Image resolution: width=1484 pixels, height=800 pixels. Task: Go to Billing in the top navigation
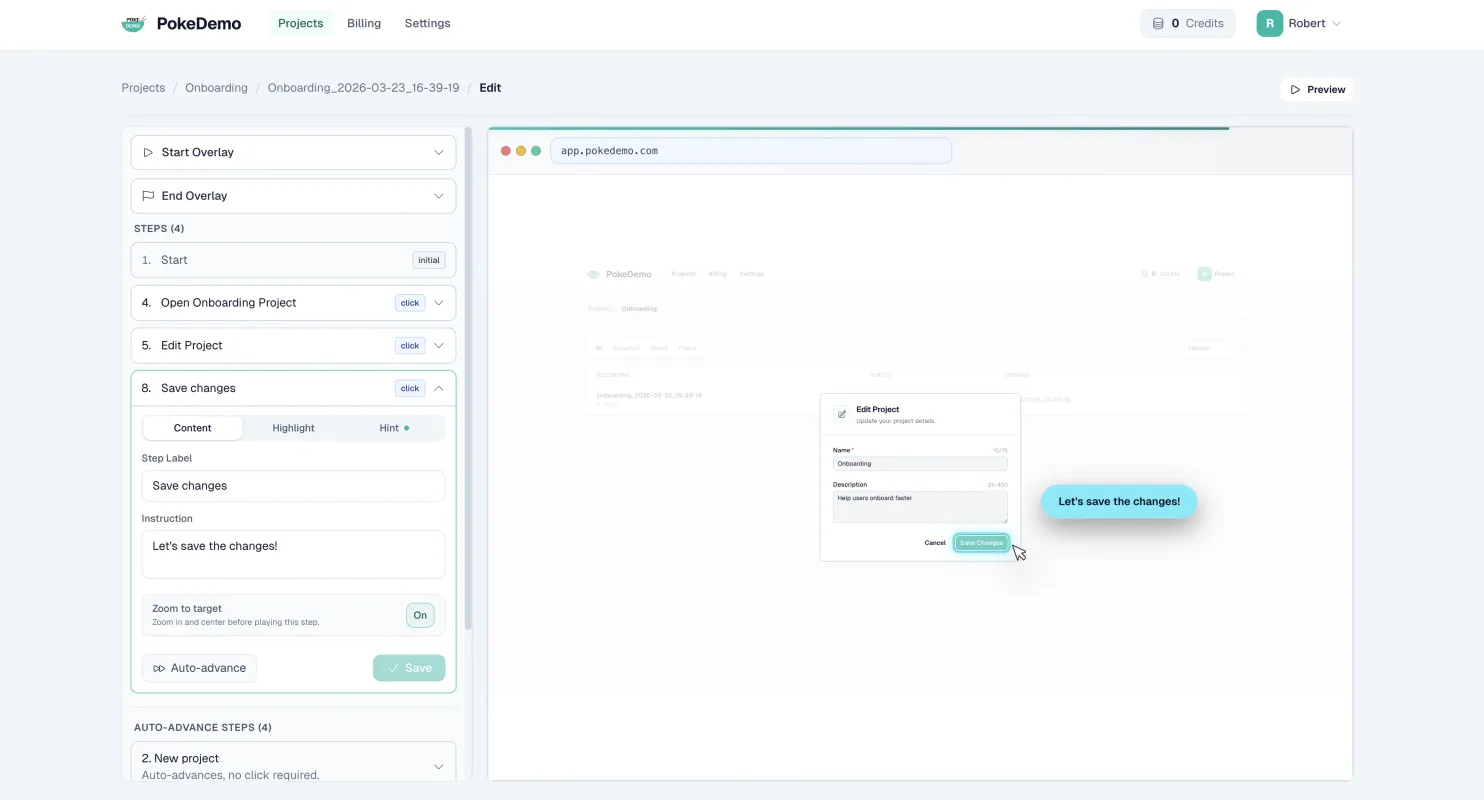coord(364,23)
